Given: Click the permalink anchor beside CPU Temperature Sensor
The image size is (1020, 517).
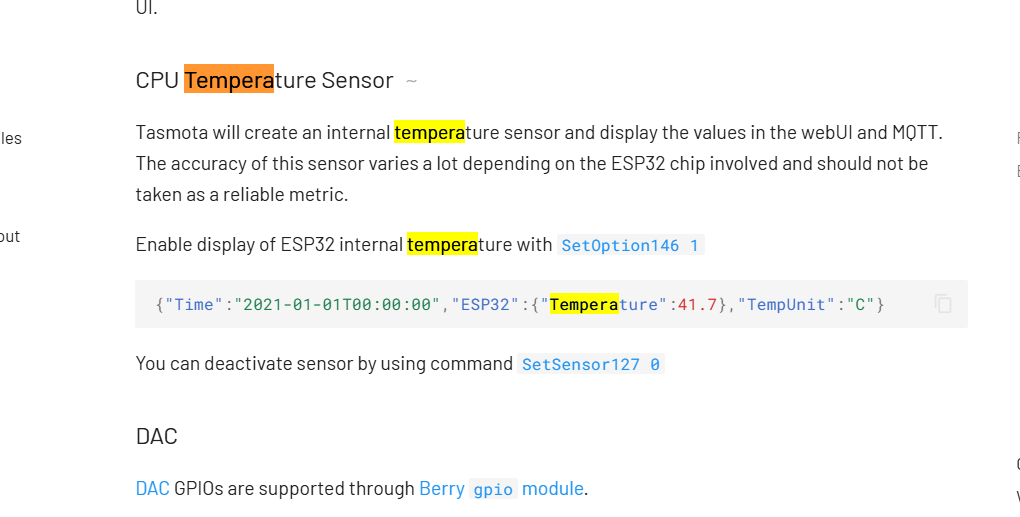Looking at the screenshot, I should 411,81.
